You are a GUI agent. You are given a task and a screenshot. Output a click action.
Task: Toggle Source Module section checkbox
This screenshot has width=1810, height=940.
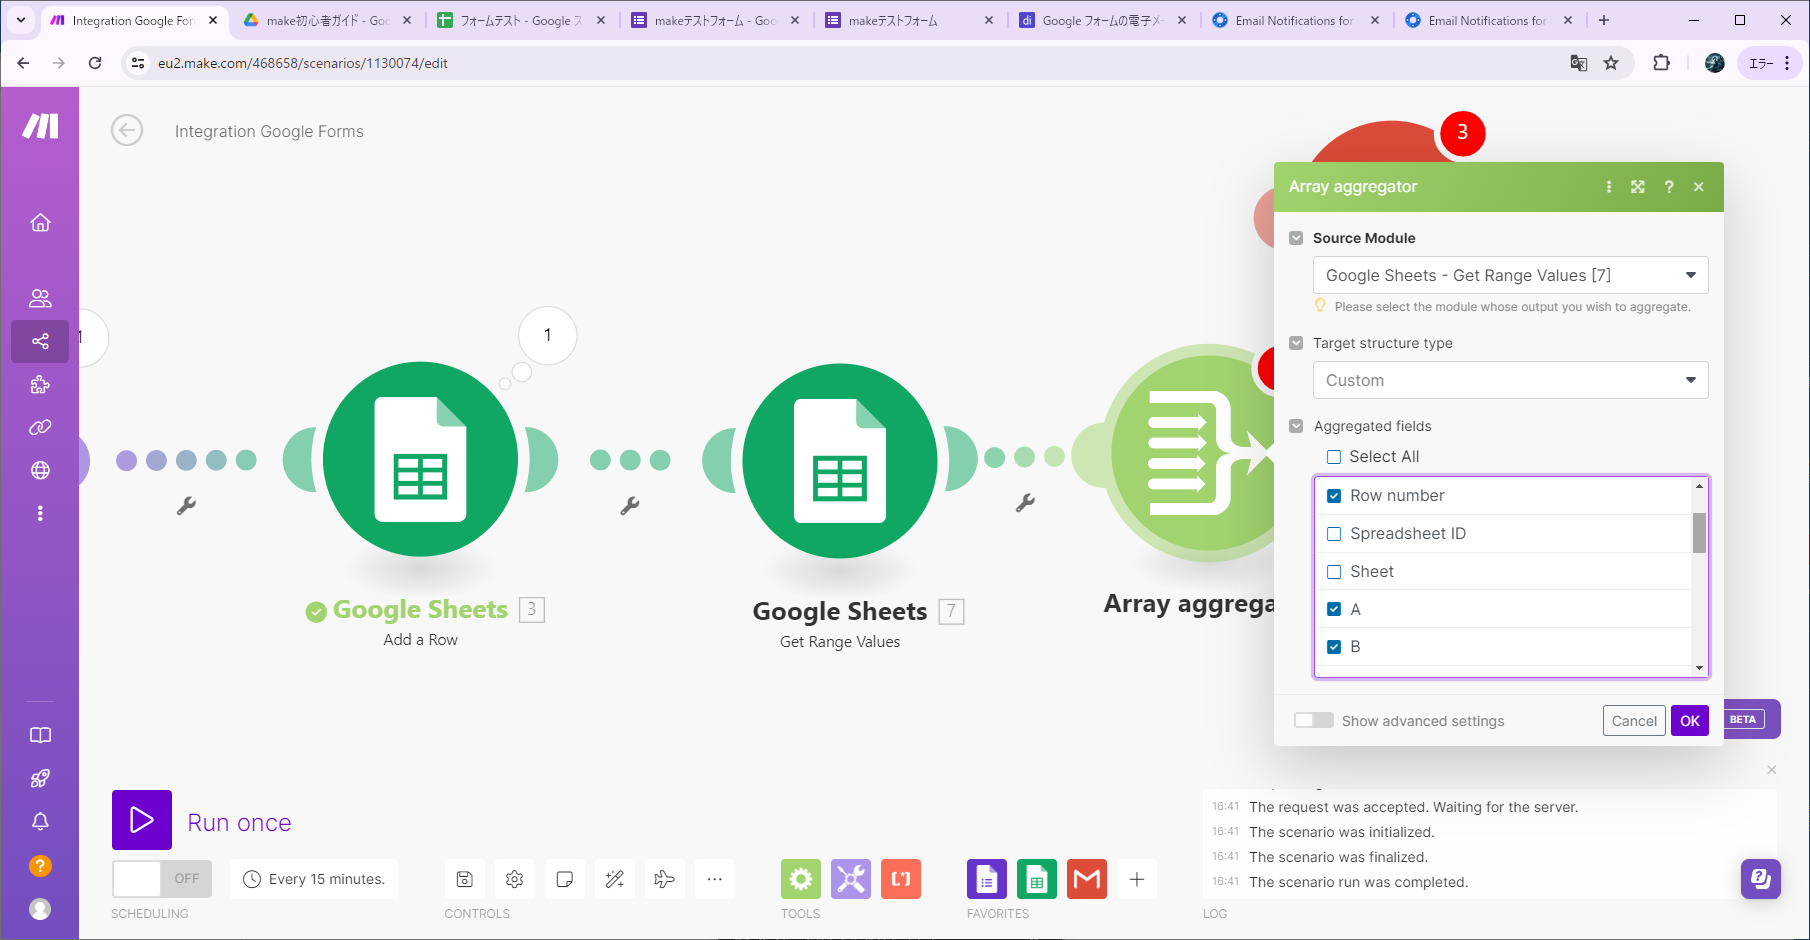tap(1296, 238)
